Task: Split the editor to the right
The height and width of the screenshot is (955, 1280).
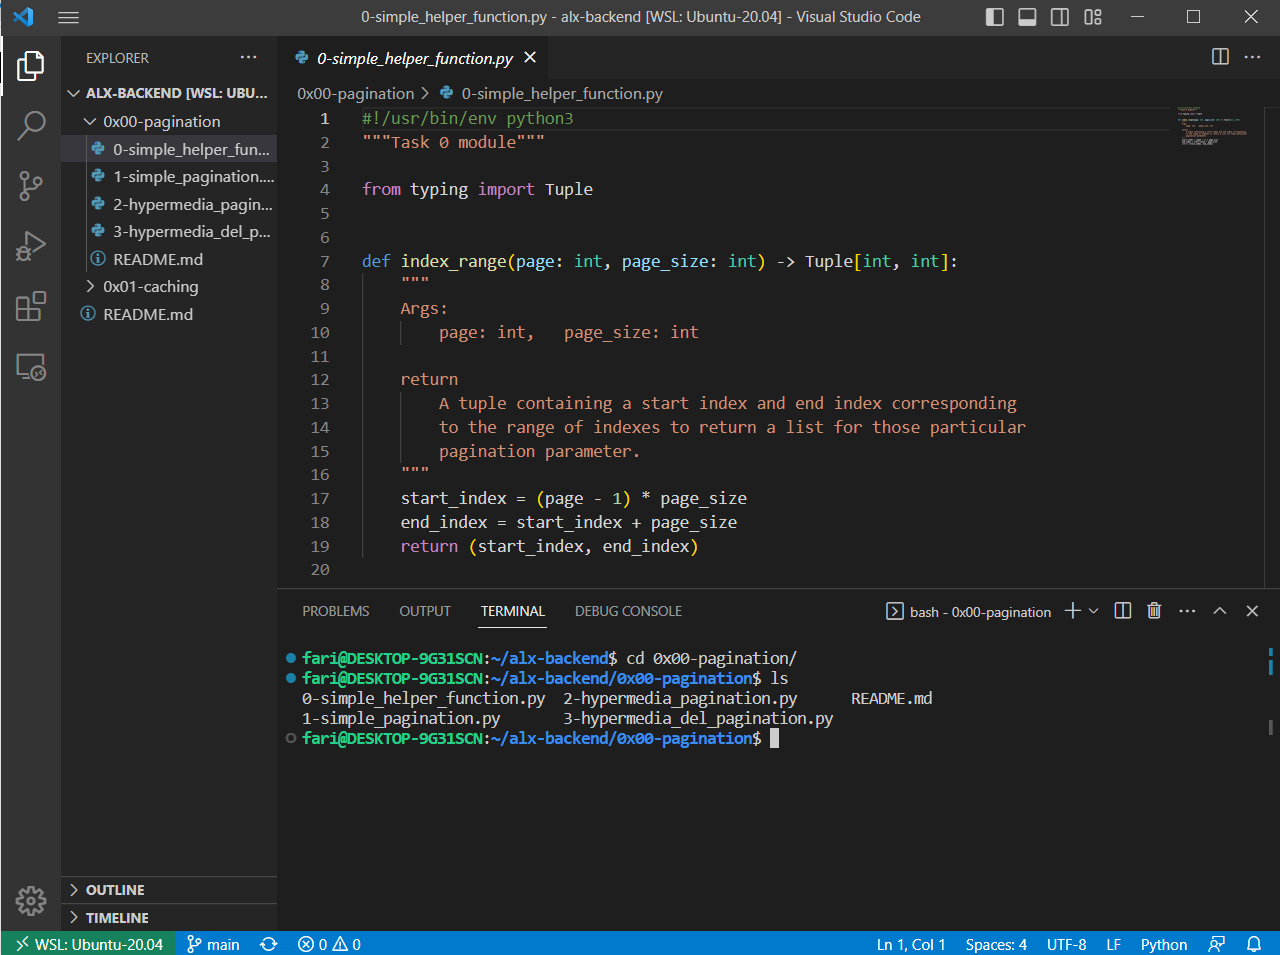Action: tap(1220, 57)
